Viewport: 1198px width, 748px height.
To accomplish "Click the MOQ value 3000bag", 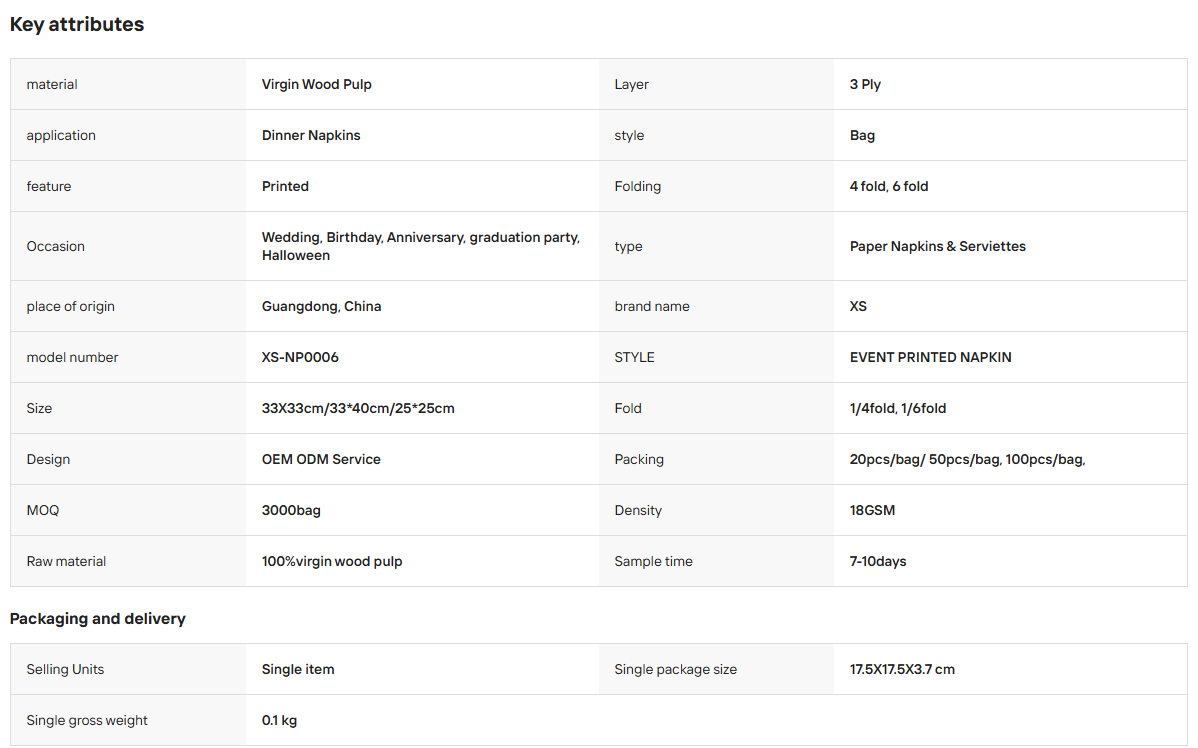I will (291, 510).
